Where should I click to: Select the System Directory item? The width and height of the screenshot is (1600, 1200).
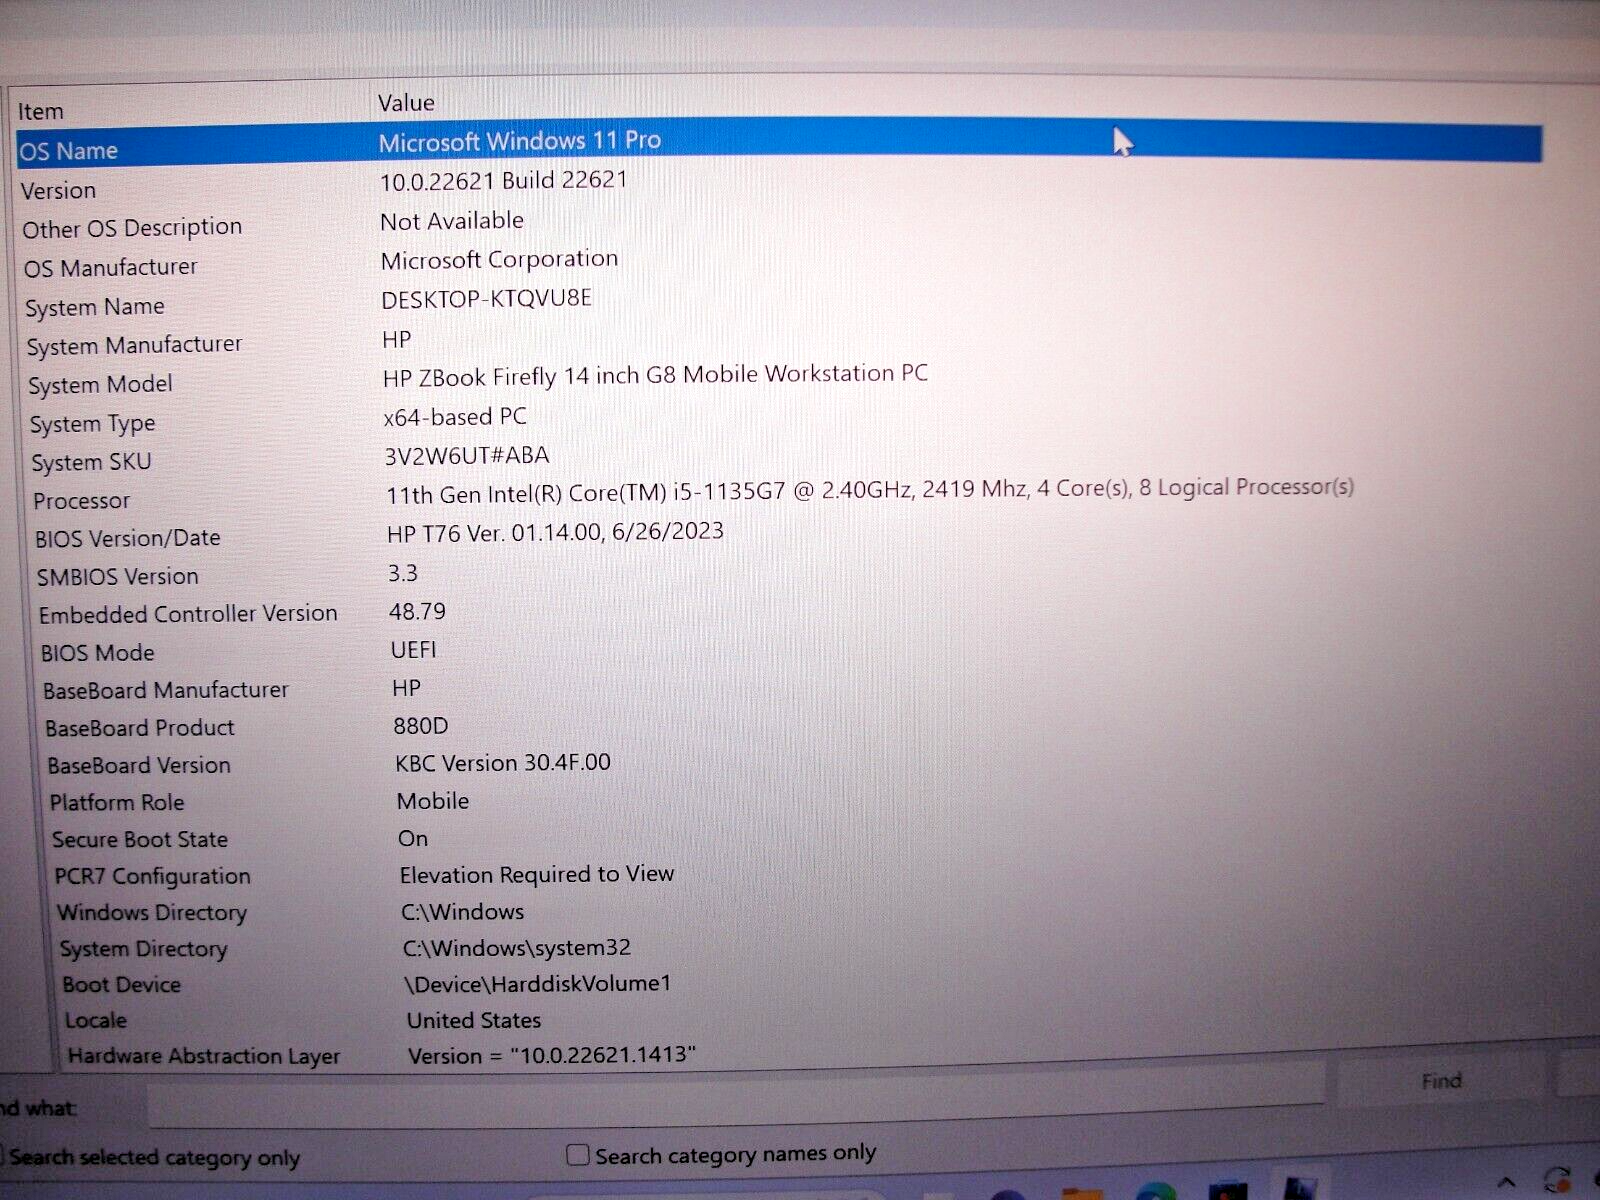[x=143, y=949]
